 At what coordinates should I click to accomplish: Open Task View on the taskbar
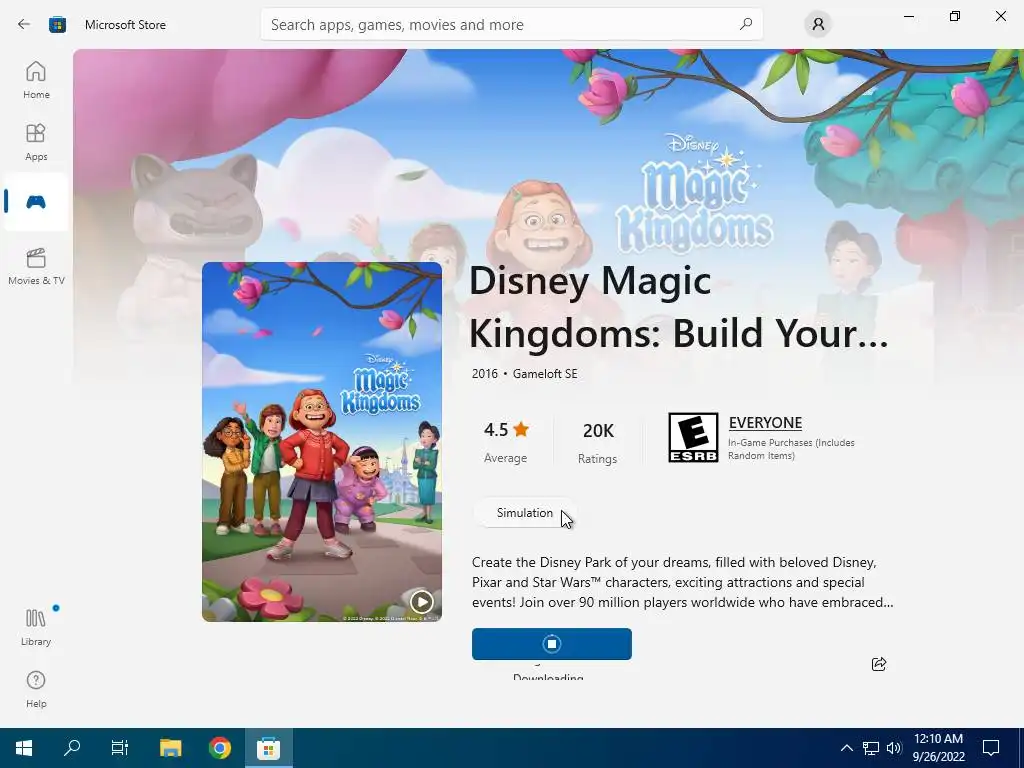(x=120, y=748)
